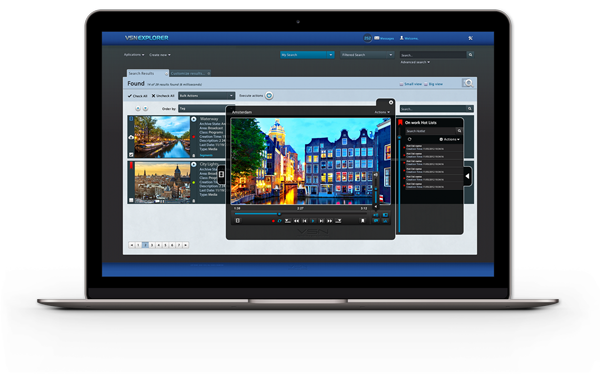Open the Actions menu in the Amsterdam player
This screenshot has width=600, height=381.
(x=382, y=112)
